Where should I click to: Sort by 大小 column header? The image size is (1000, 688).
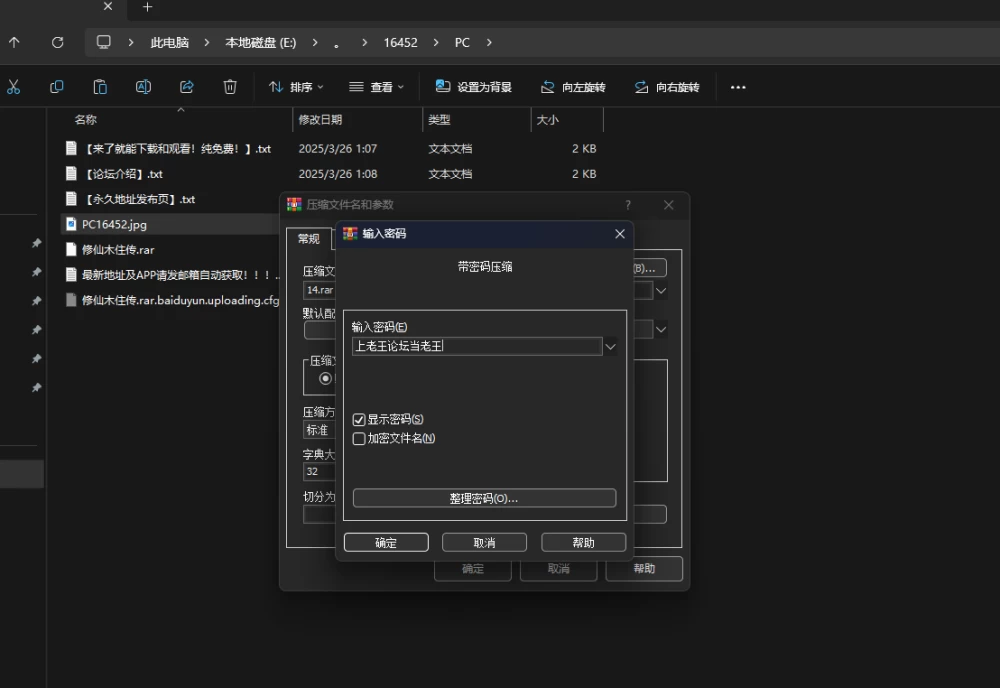(x=547, y=120)
